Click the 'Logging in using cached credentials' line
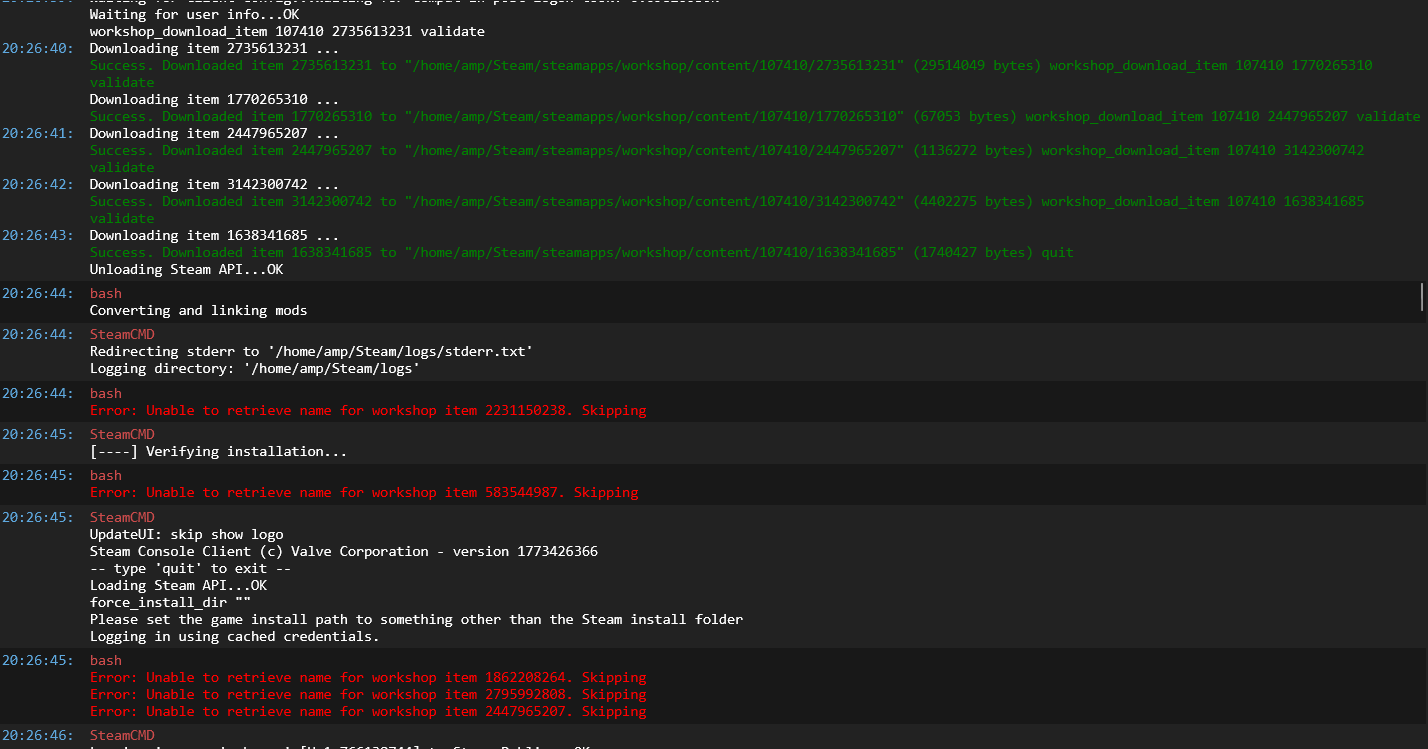1428x749 pixels. [x=234, y=636]
